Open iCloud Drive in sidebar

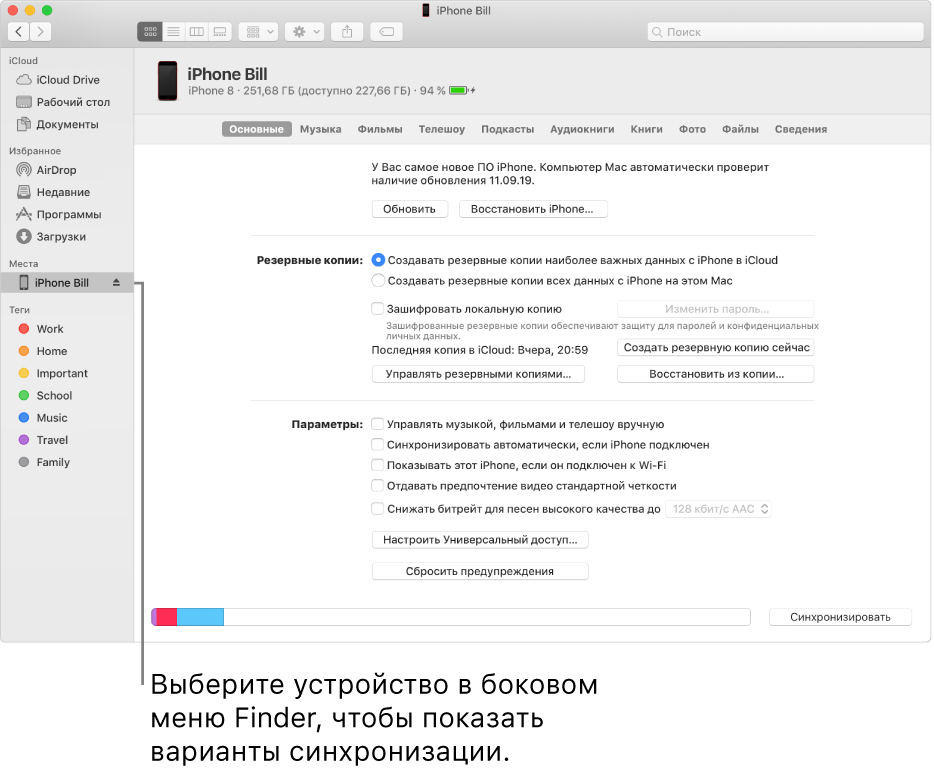click(67, 80)
